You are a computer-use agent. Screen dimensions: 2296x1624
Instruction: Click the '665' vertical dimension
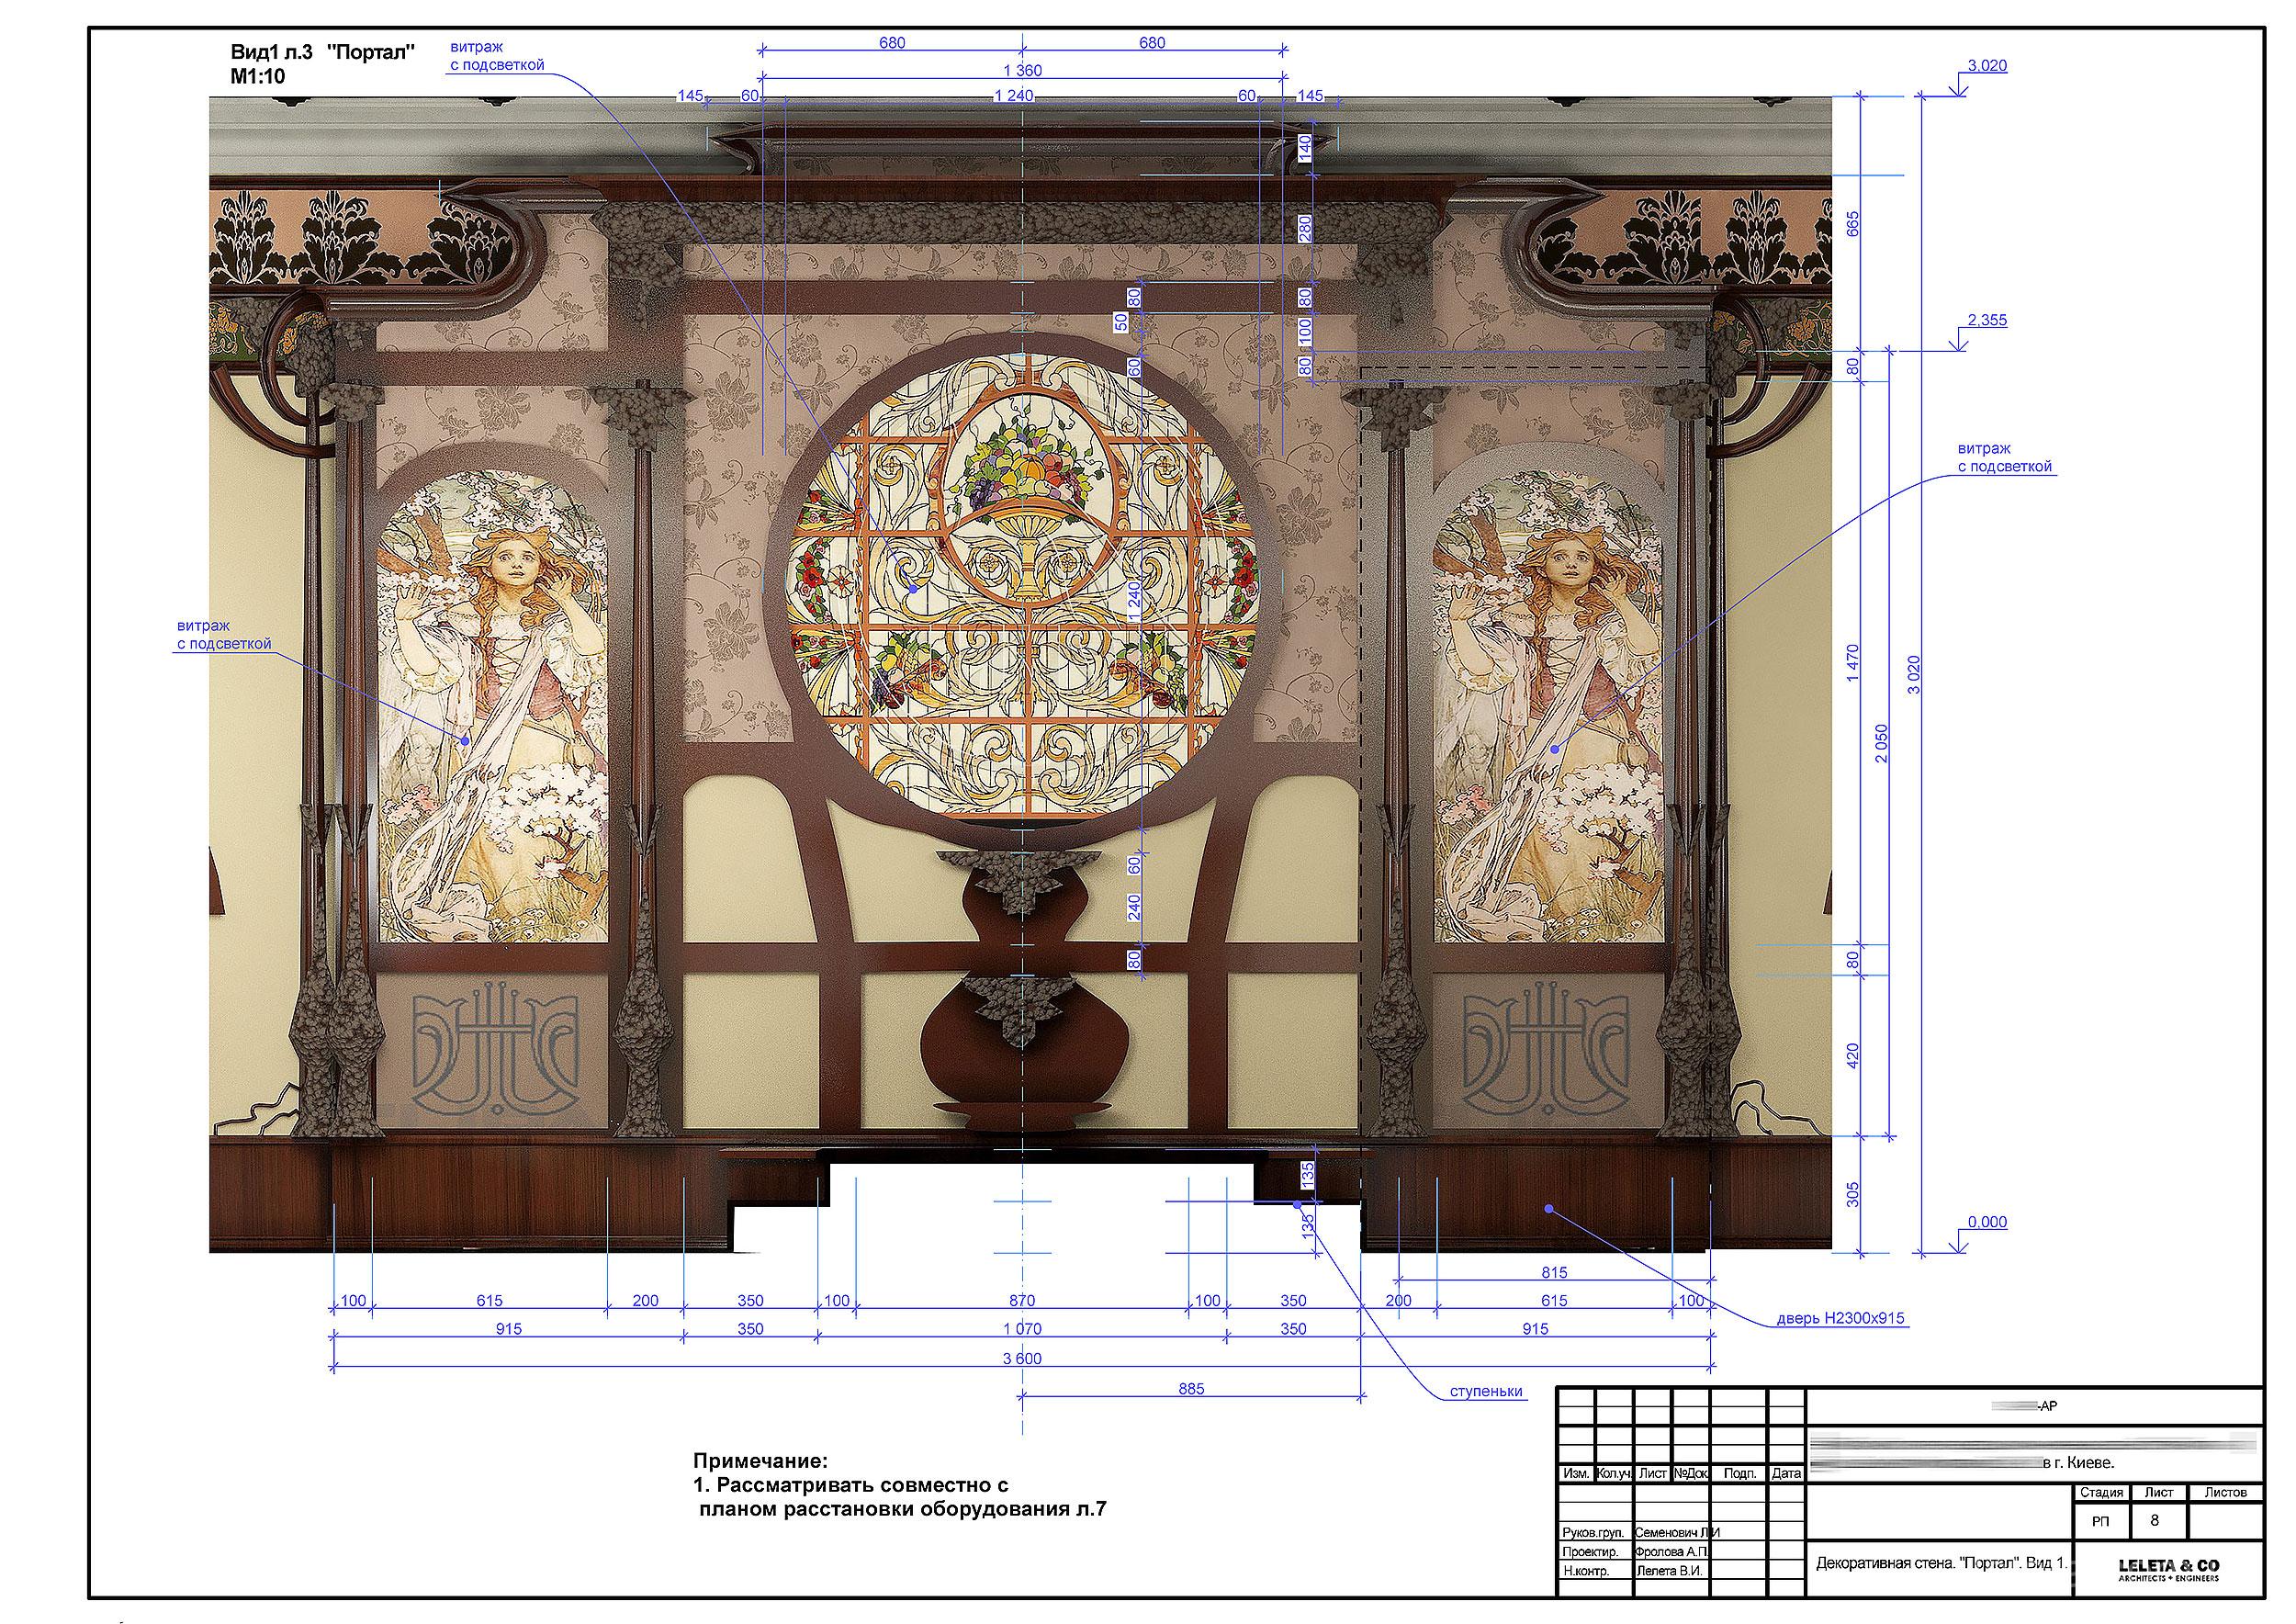[x=1852, y=223]
